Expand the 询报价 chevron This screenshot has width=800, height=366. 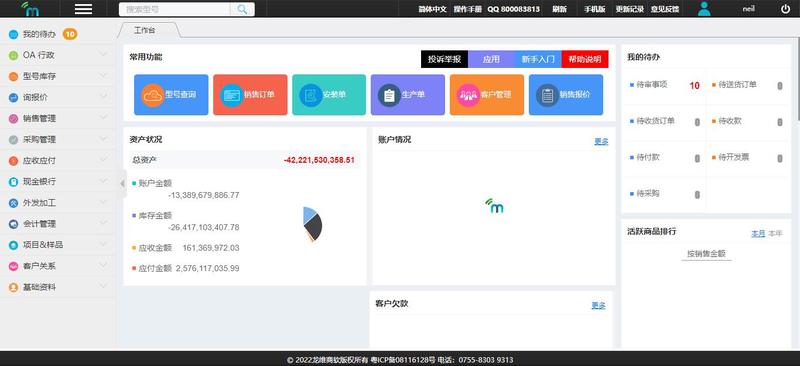click(x=103, y=96)
